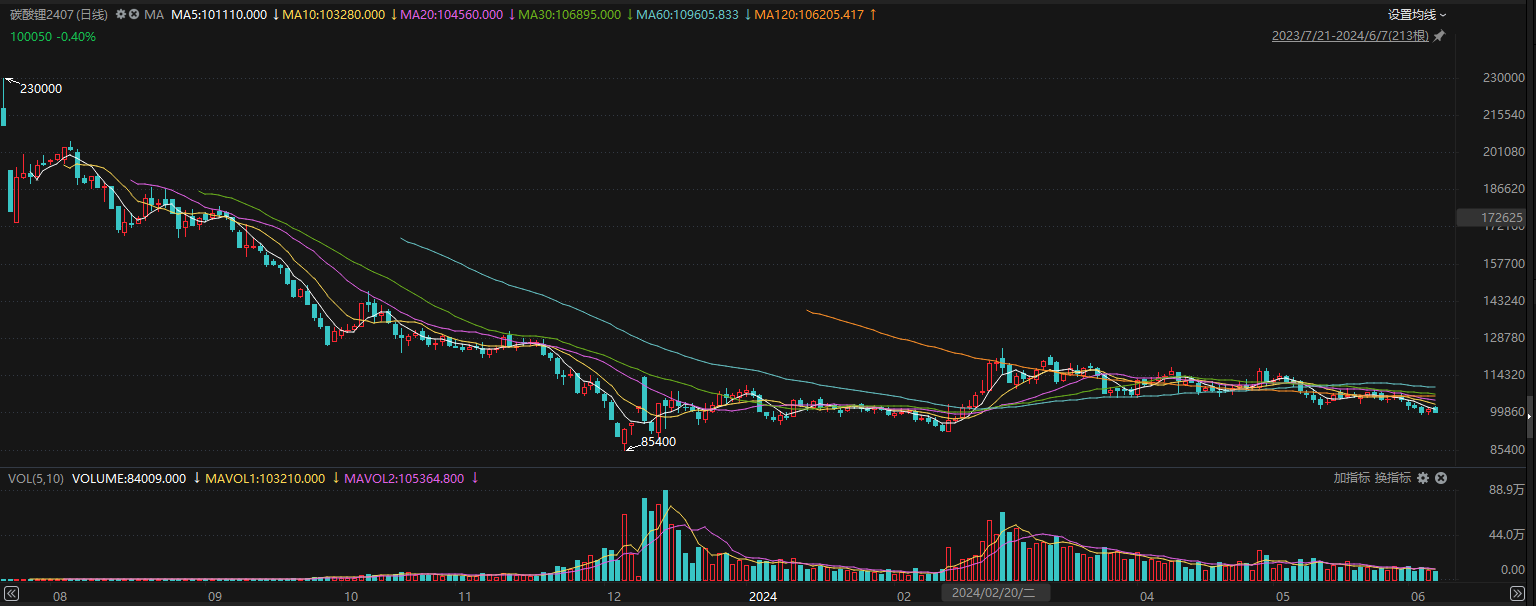Viewport: 1536px width, 606px height.
Task: Close the volume indicator panel
Action: (1441, 478)
